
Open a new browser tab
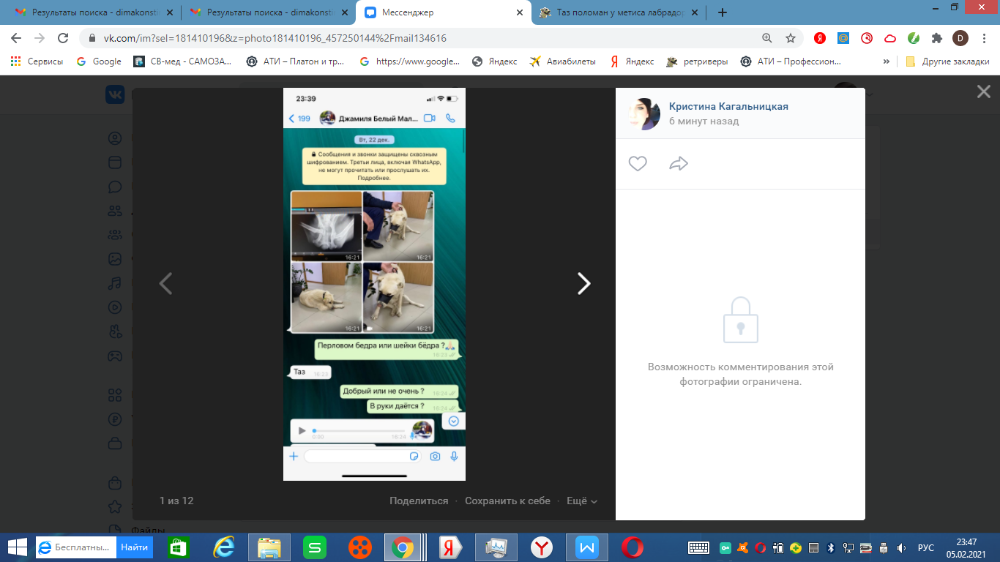(722, 12)
